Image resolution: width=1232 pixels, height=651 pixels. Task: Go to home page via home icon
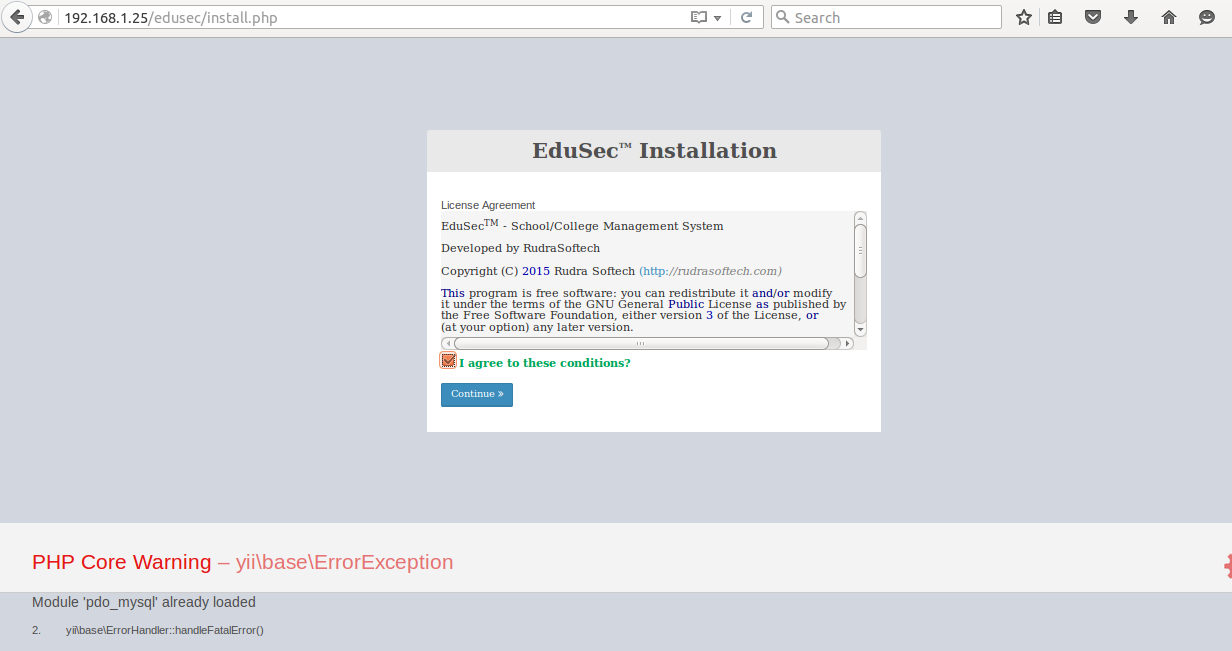pos(1168,17)
